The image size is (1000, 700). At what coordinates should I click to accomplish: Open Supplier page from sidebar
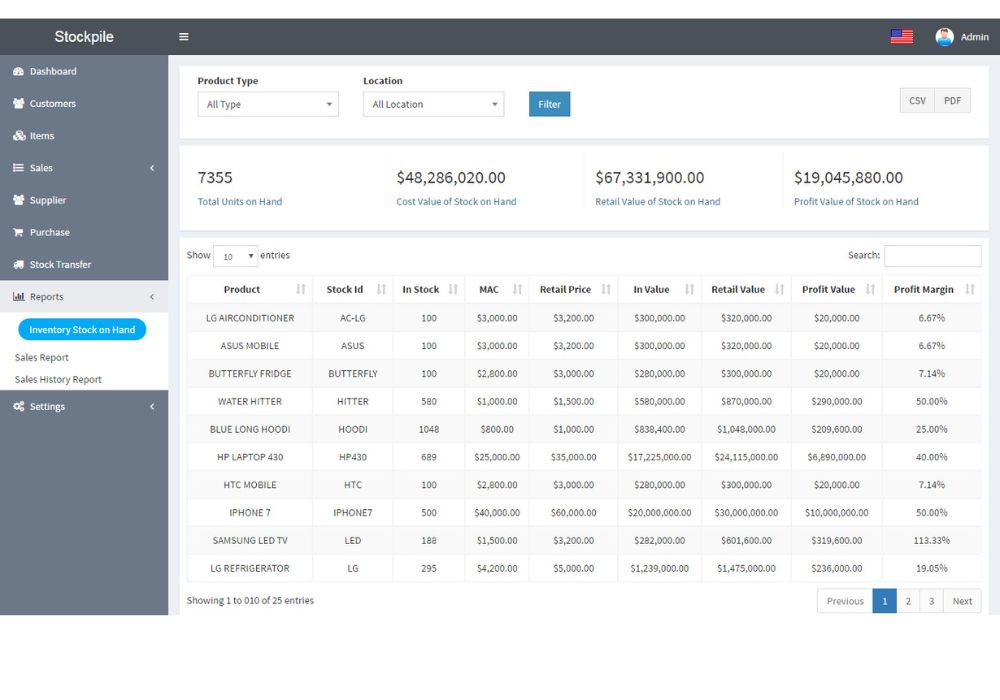[x=47, y=200]
